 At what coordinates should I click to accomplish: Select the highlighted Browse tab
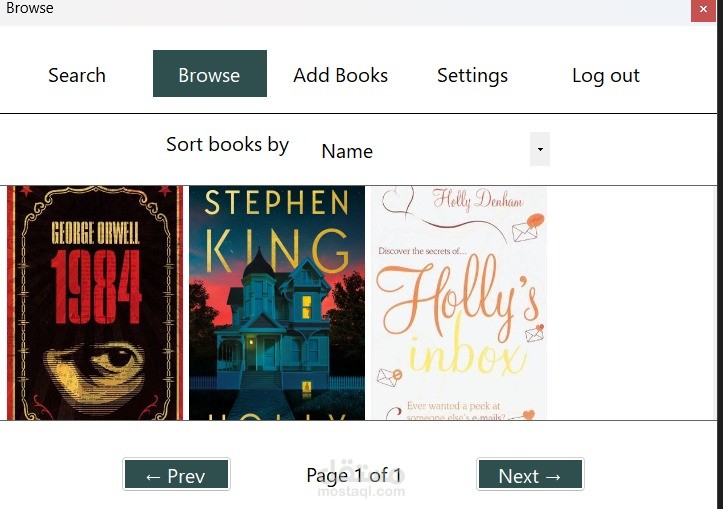[x=209, y=75]
